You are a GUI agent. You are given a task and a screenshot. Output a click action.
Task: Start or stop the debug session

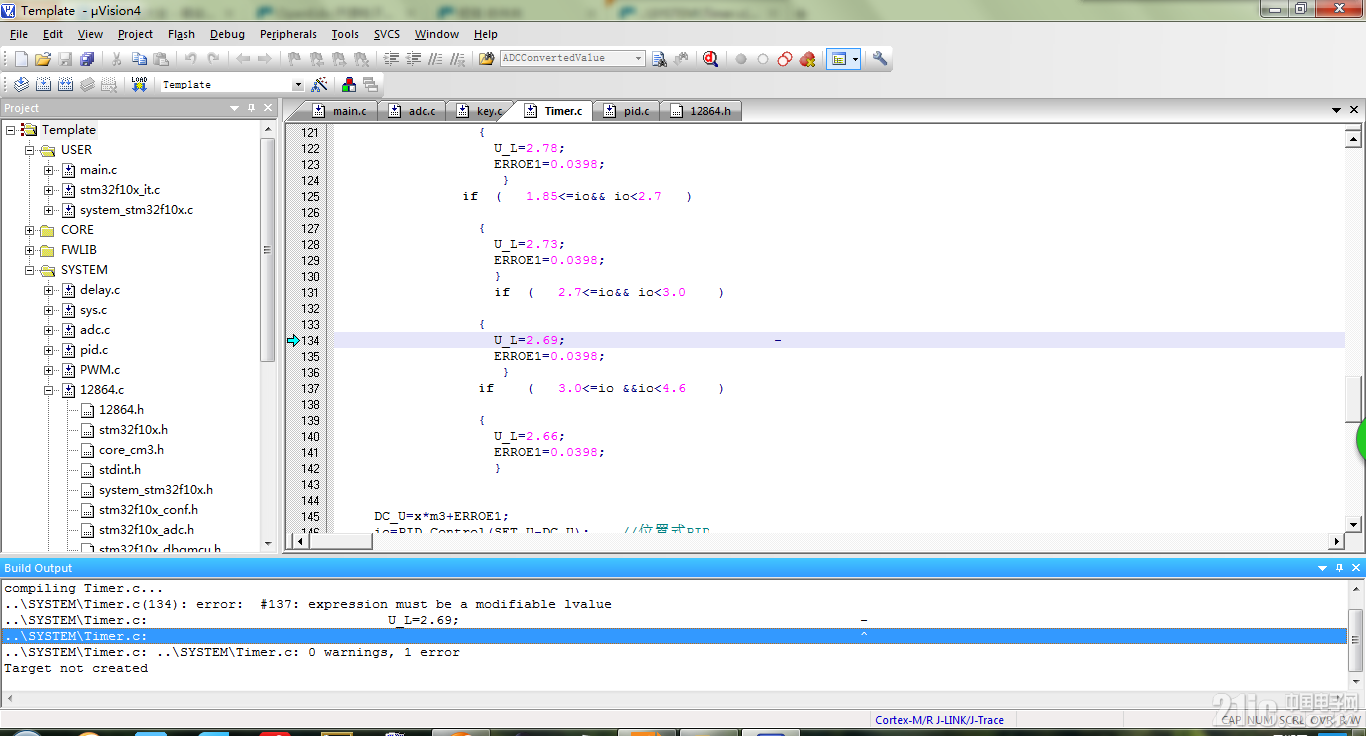pos(710,59)
